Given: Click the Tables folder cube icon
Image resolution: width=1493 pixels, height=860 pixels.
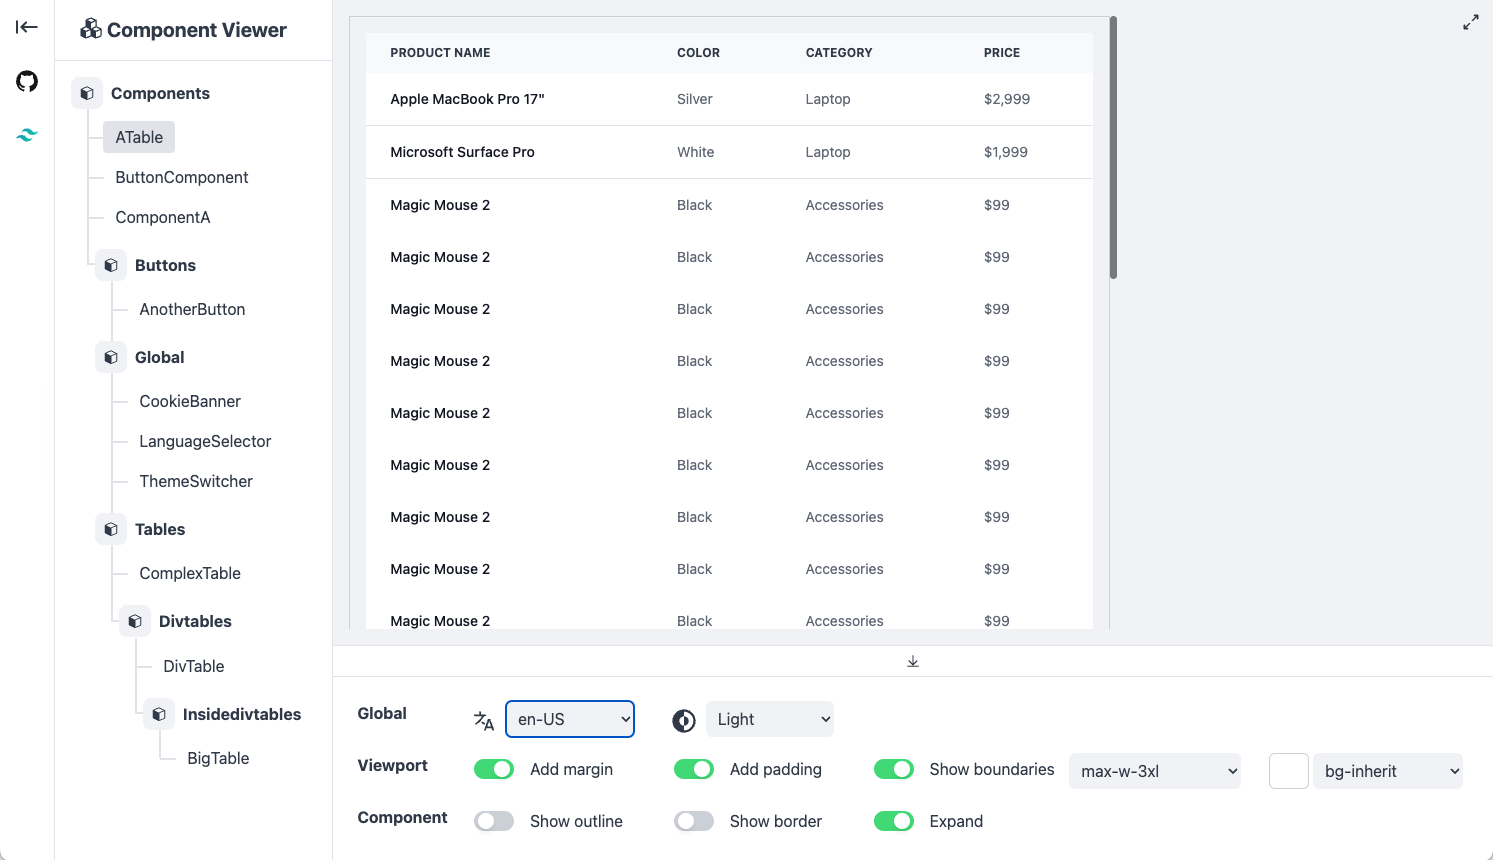Looking at the screenshot, I should [111, 529].
